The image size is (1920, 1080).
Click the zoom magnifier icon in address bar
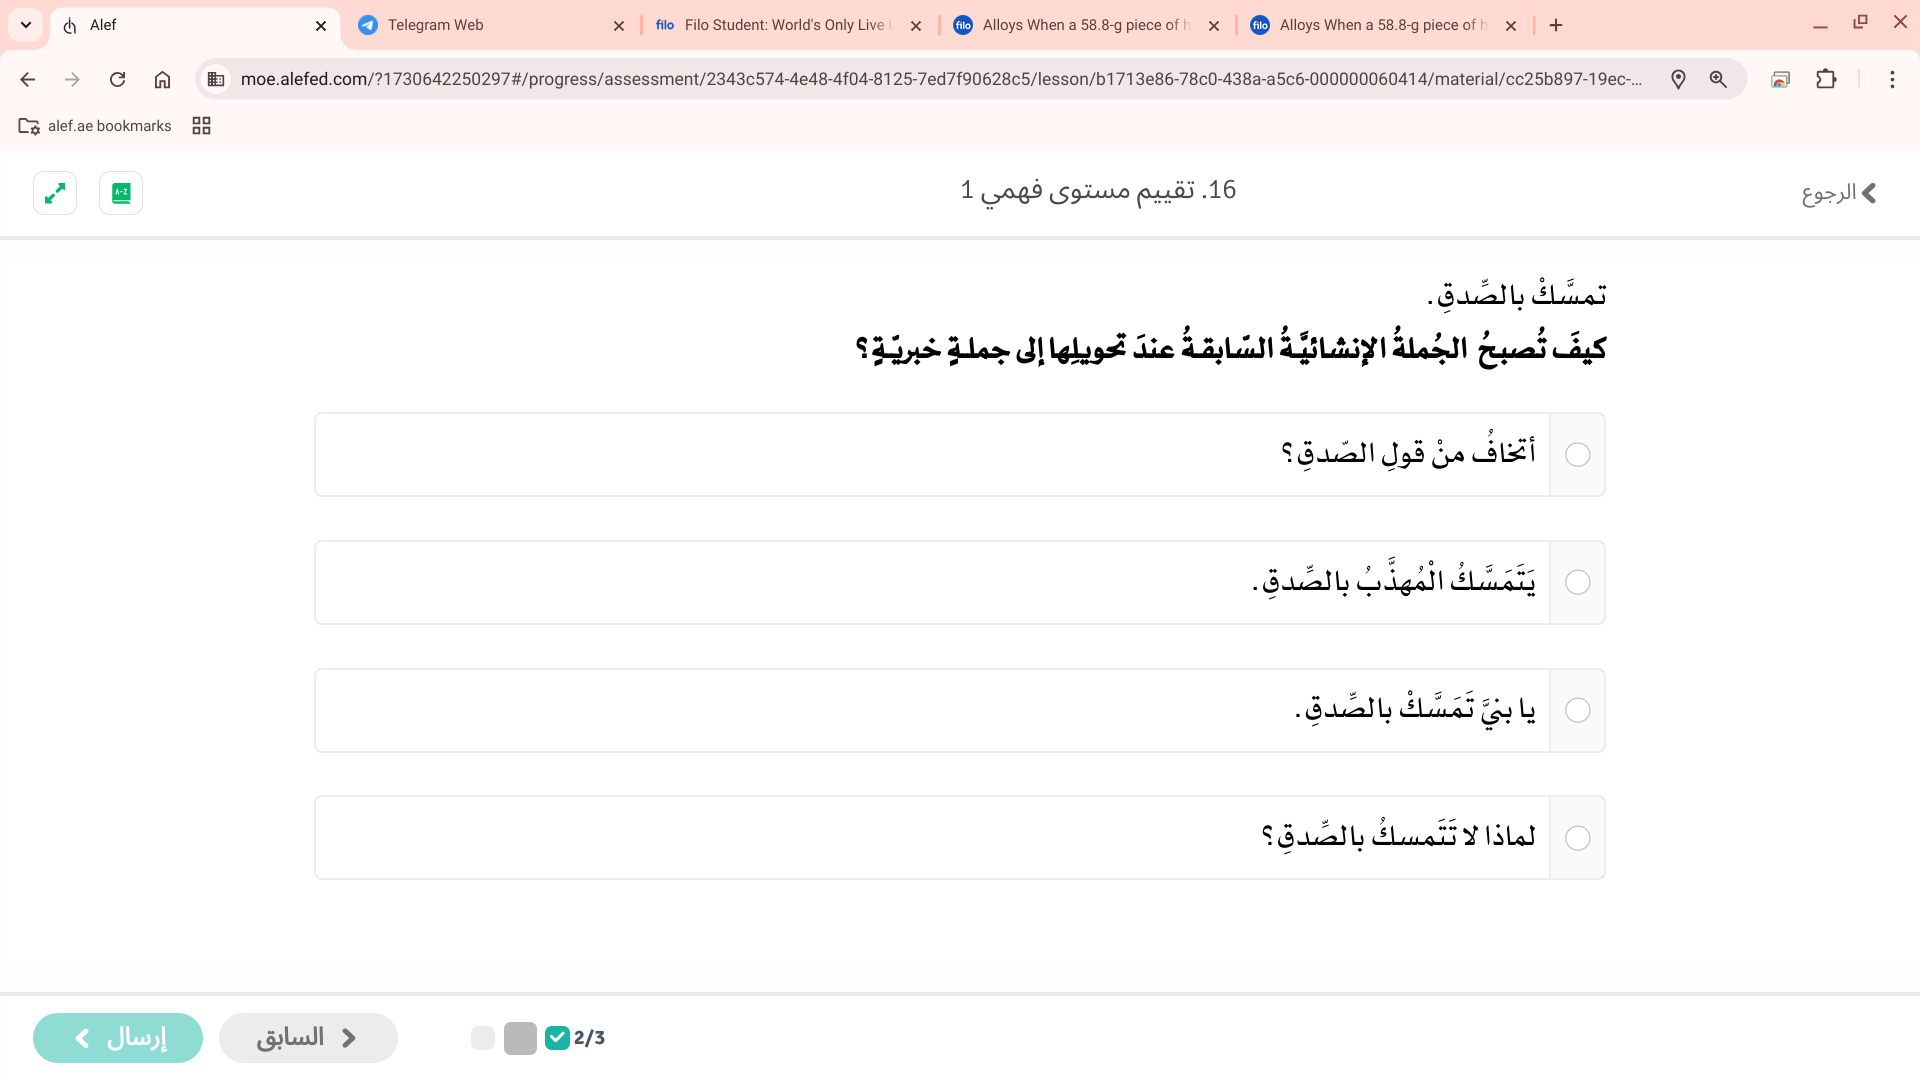pyautogui.click(x=1718, y=79)
